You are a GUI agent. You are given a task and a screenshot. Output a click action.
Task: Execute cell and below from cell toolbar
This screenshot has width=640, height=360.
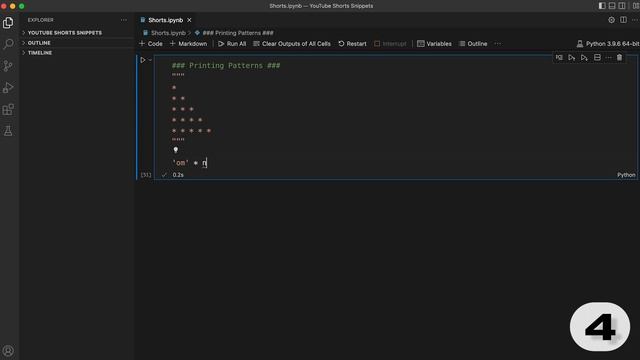pos(584,58)
